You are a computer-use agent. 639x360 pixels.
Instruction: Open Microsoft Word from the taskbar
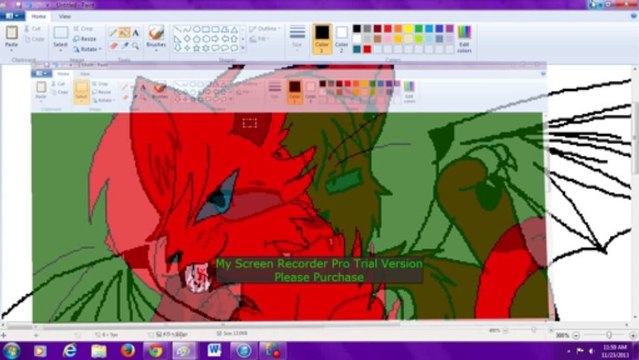coord(214,351)
